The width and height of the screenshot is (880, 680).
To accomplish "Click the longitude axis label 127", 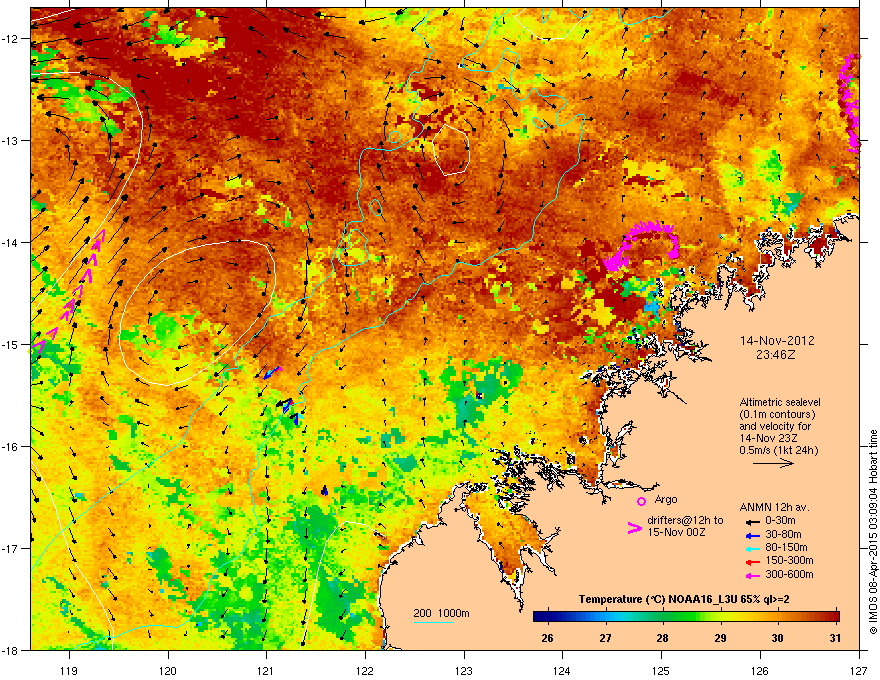I will pos(859,670).
